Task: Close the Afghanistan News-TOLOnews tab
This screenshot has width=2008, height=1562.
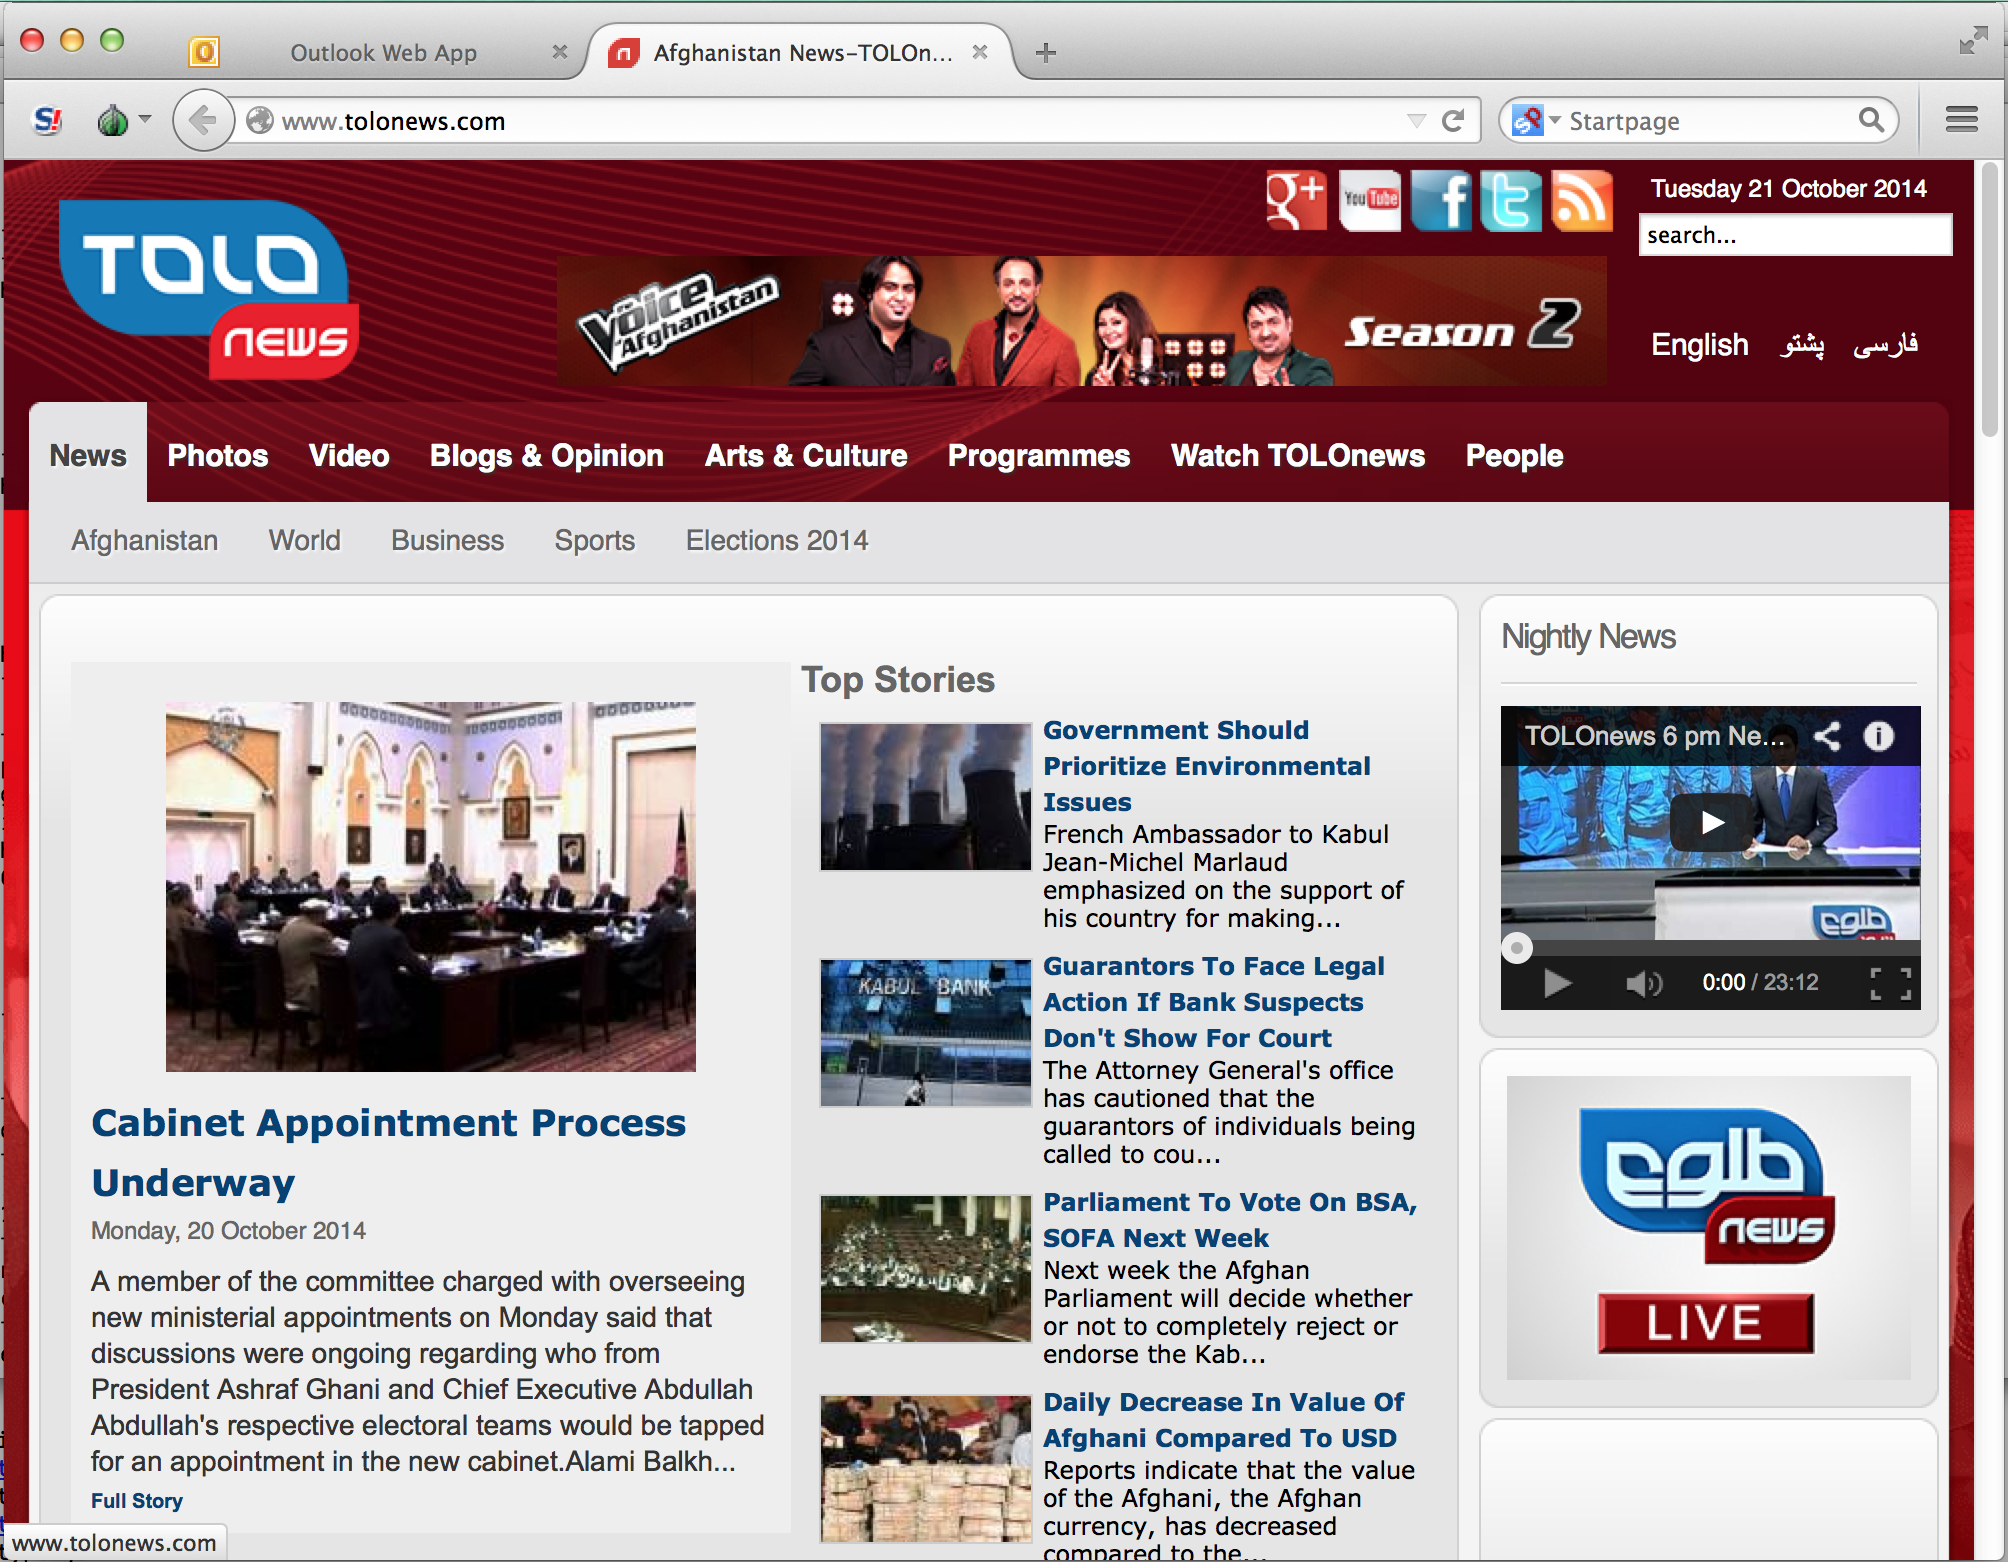Action: (980, 51)
